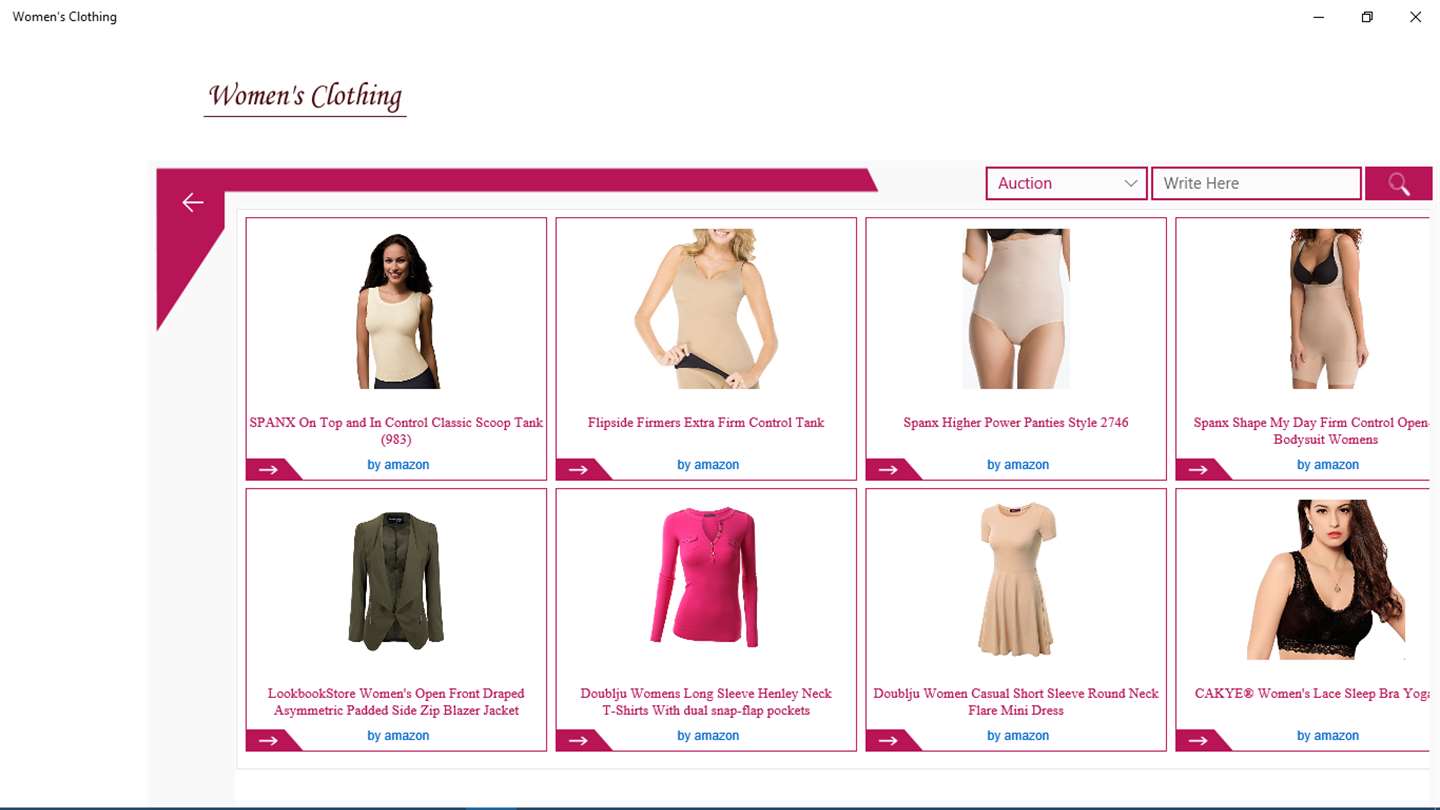The image size is (1440, 810).
Task: Click arrow under Doublju Flare Mini Dress
Action: pyautogui.click(x=888, y=740)
